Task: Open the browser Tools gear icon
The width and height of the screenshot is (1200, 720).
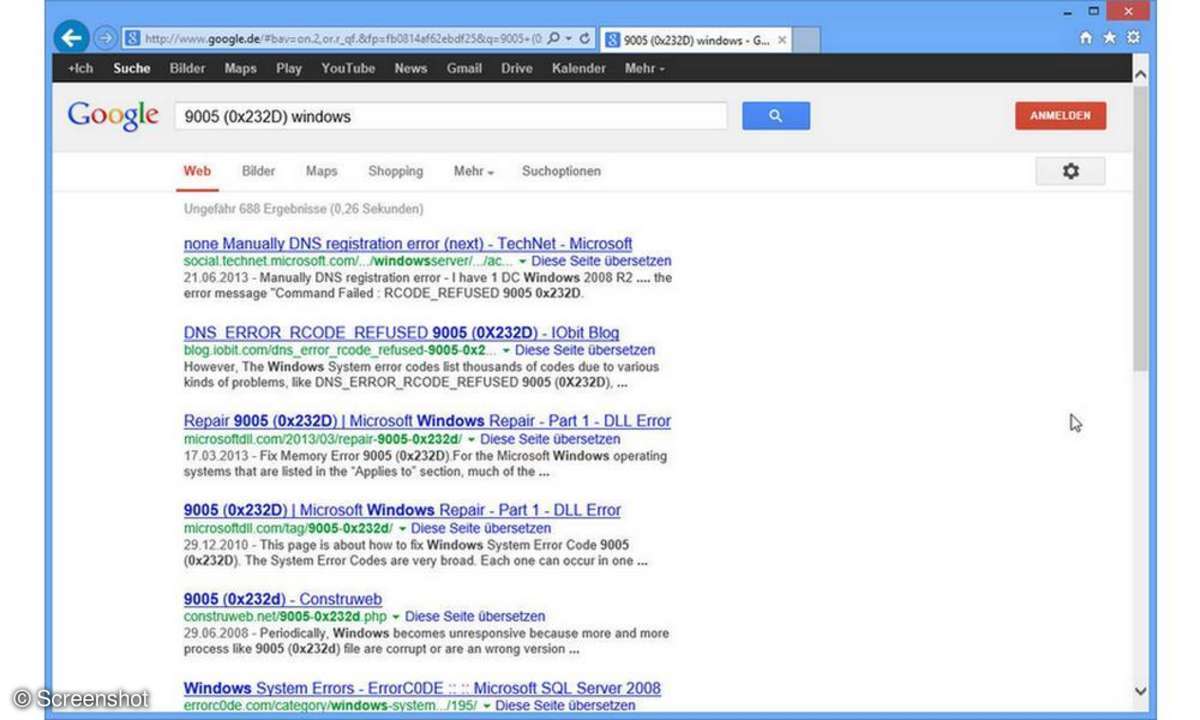Action: 1133,38
